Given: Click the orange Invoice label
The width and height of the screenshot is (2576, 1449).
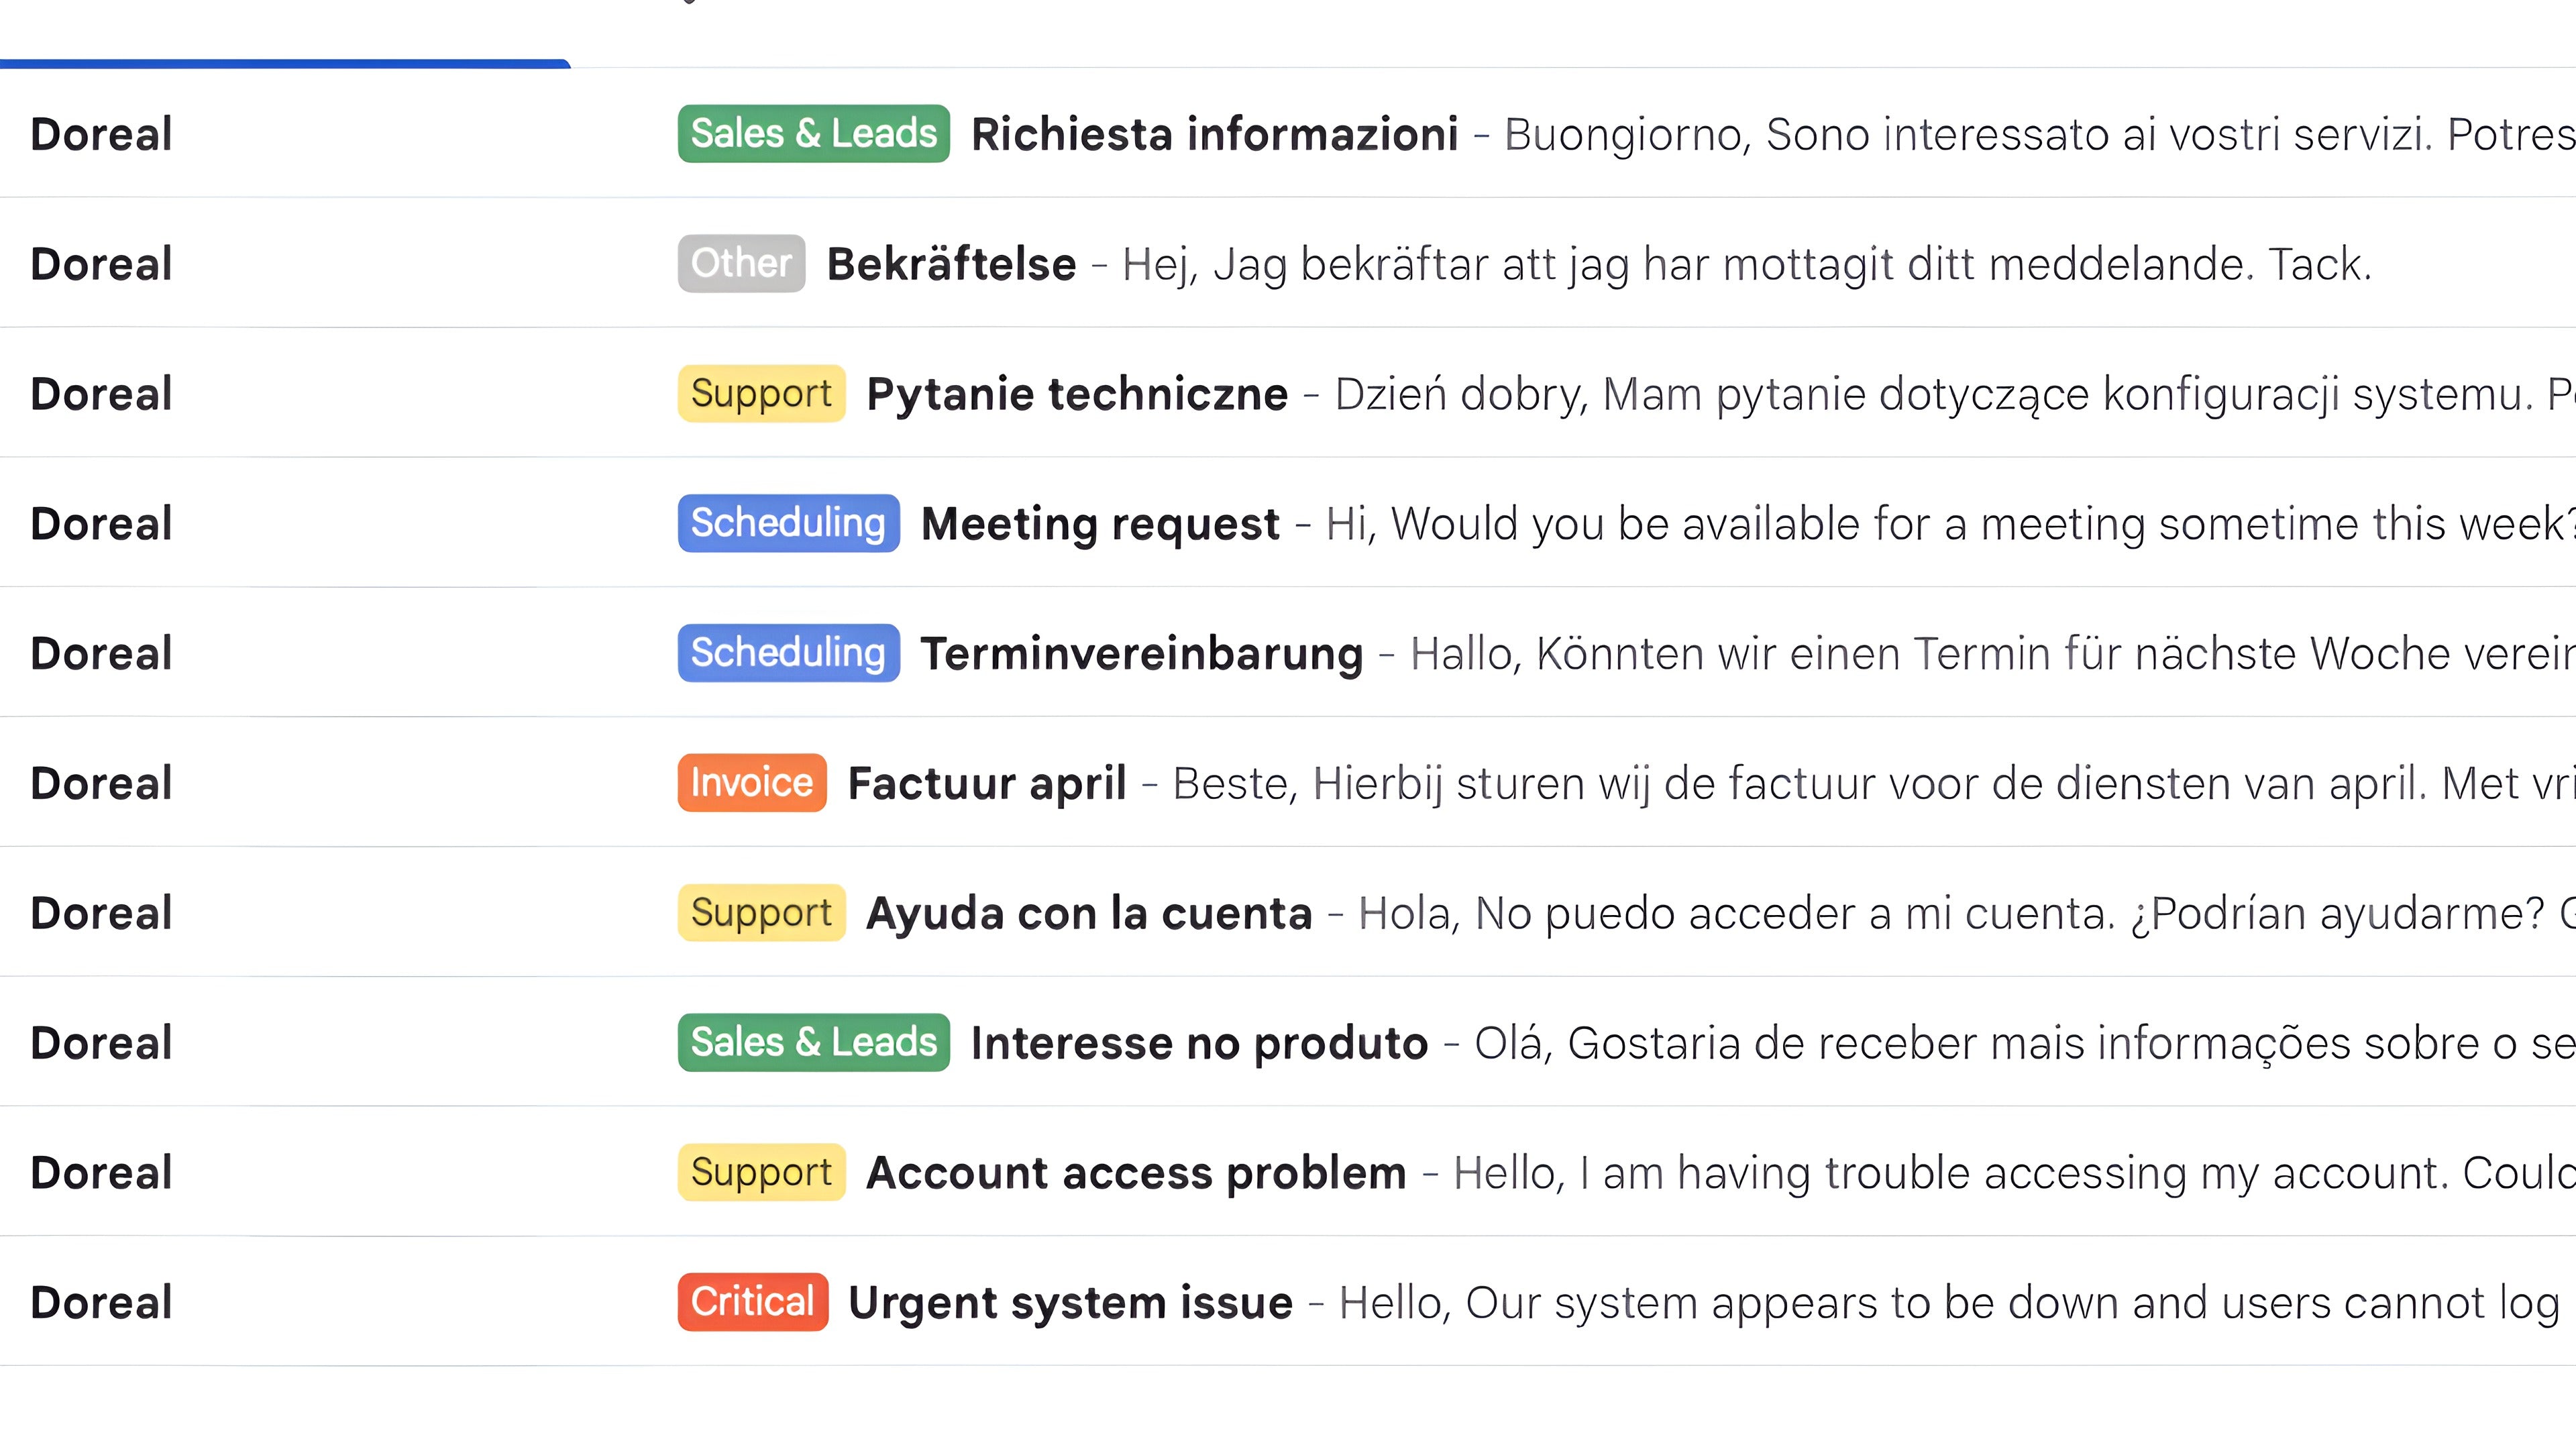Looking at the screenshot, I should 752,783.
